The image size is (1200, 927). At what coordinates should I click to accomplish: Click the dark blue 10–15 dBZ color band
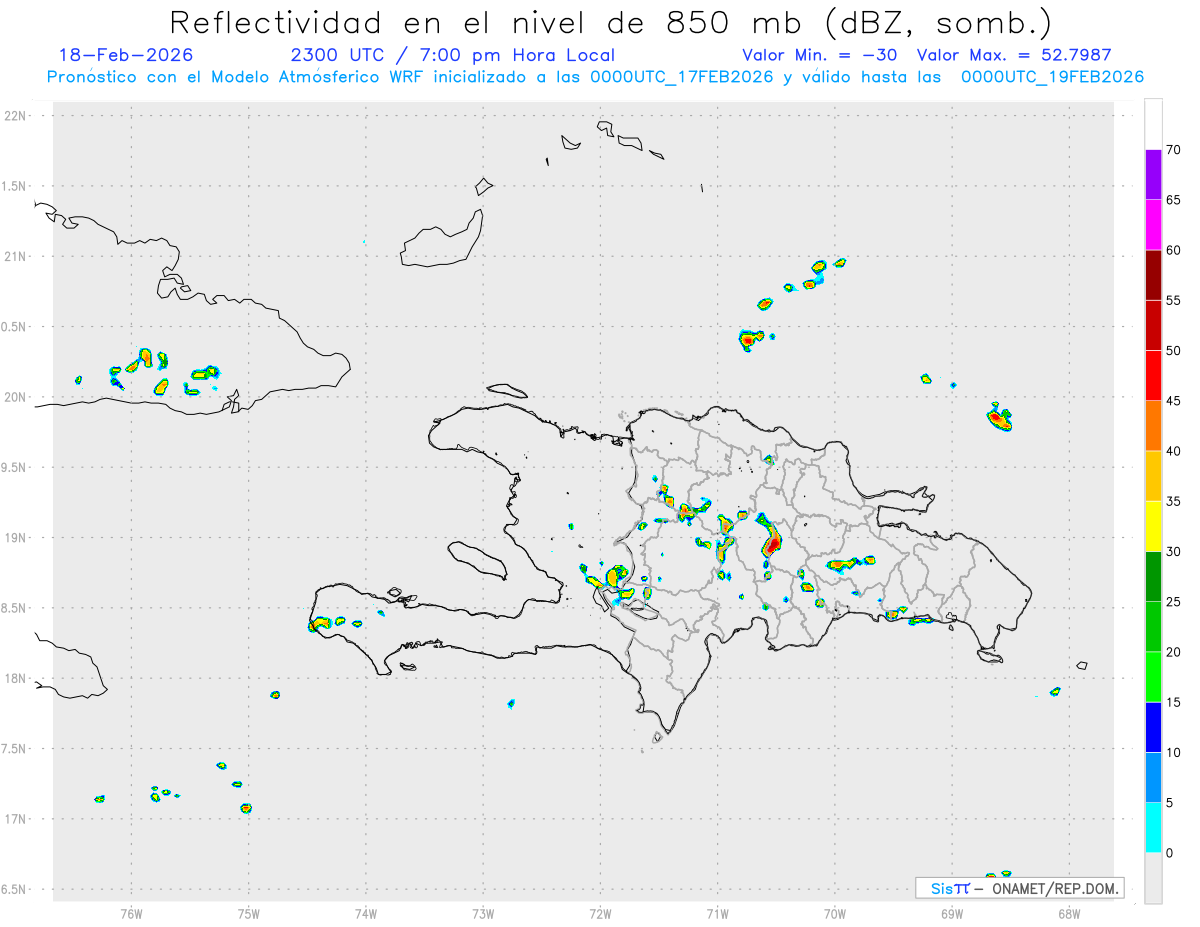pos(1153,728)
